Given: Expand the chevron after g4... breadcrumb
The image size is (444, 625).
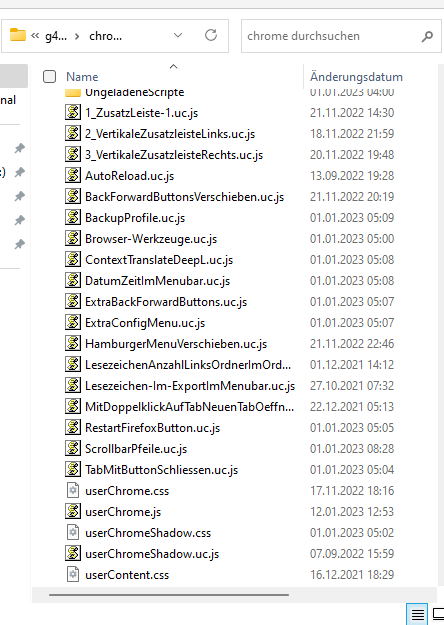Looking at the screenshot, I should [77, 36].
